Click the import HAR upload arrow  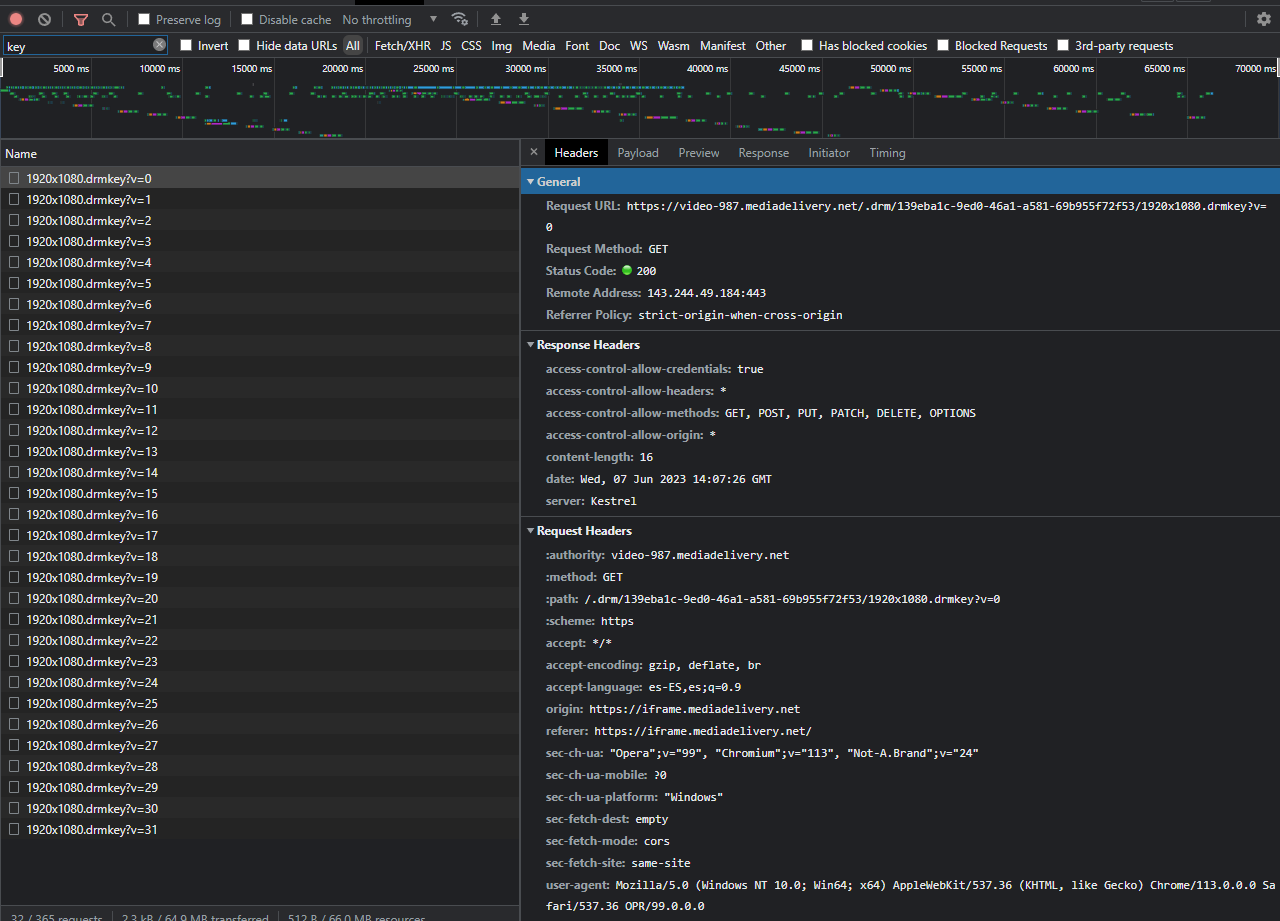pos(495,19)
